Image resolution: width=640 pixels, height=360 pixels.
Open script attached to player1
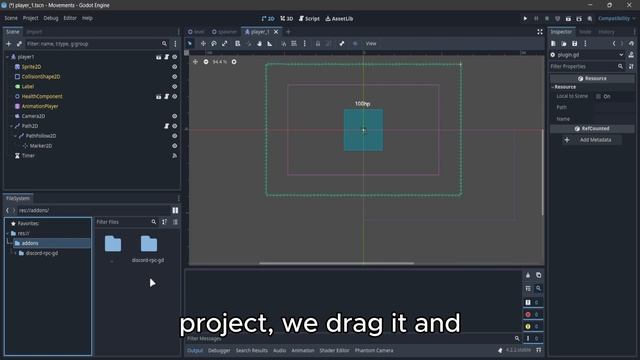[167, 57]
